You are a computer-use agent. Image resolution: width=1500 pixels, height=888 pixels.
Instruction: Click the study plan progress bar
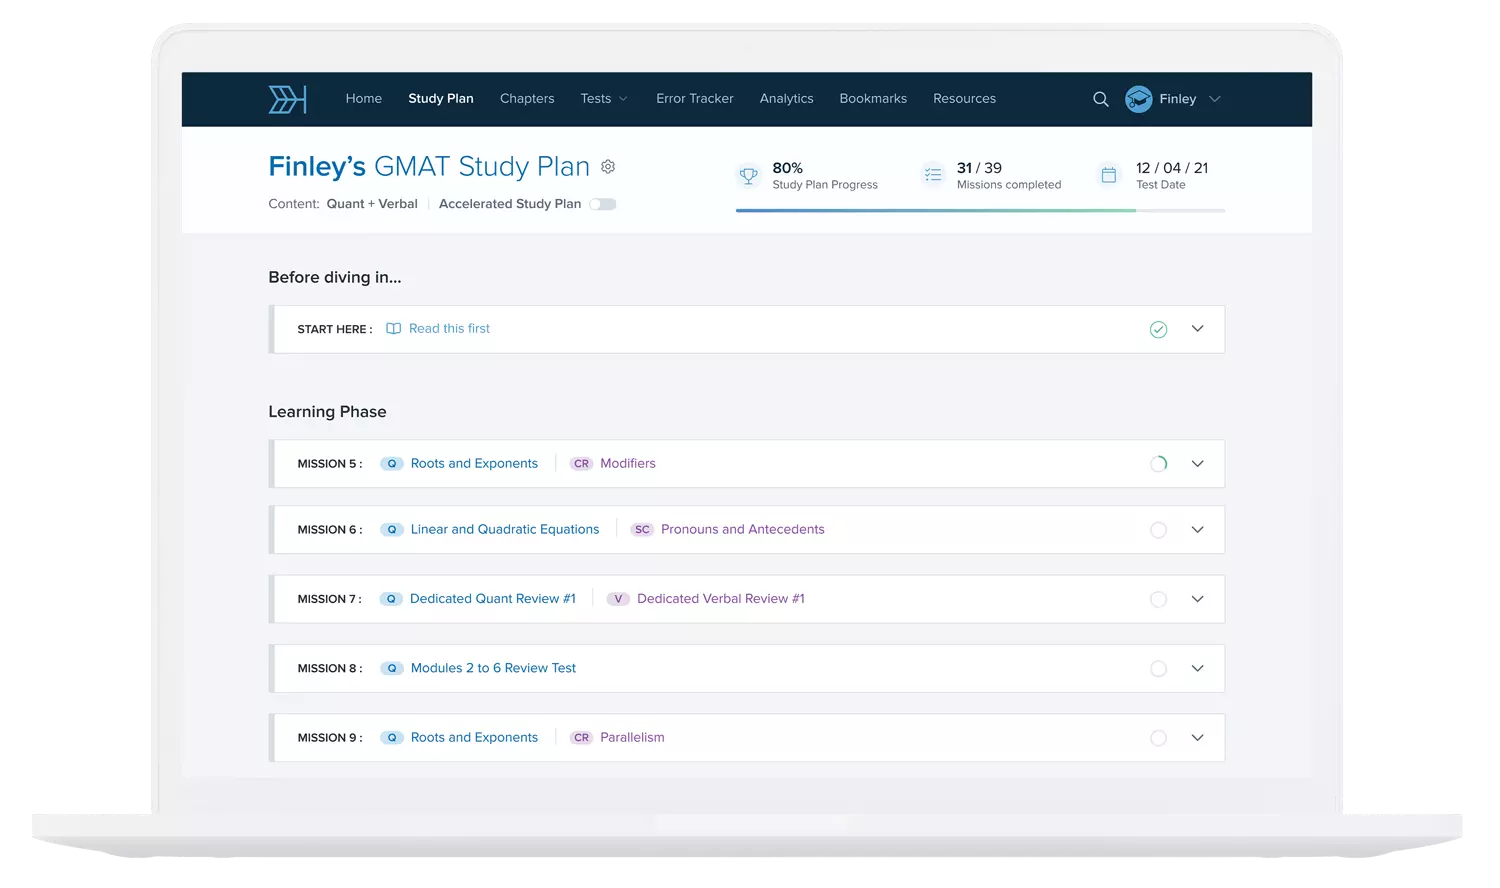tap(980, 211)
